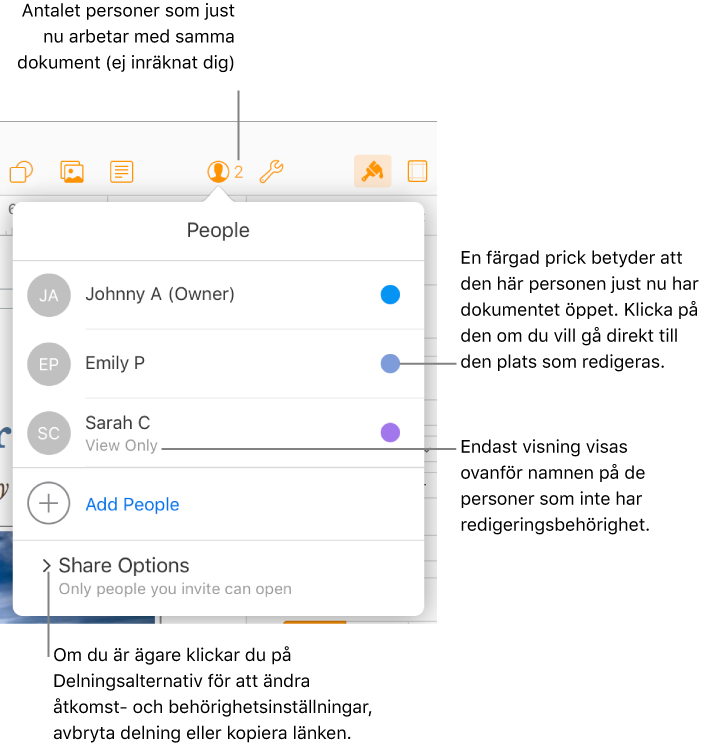Toggle the Format paintbrush panel
Screen dimensions: 706x750
(373, 171)
